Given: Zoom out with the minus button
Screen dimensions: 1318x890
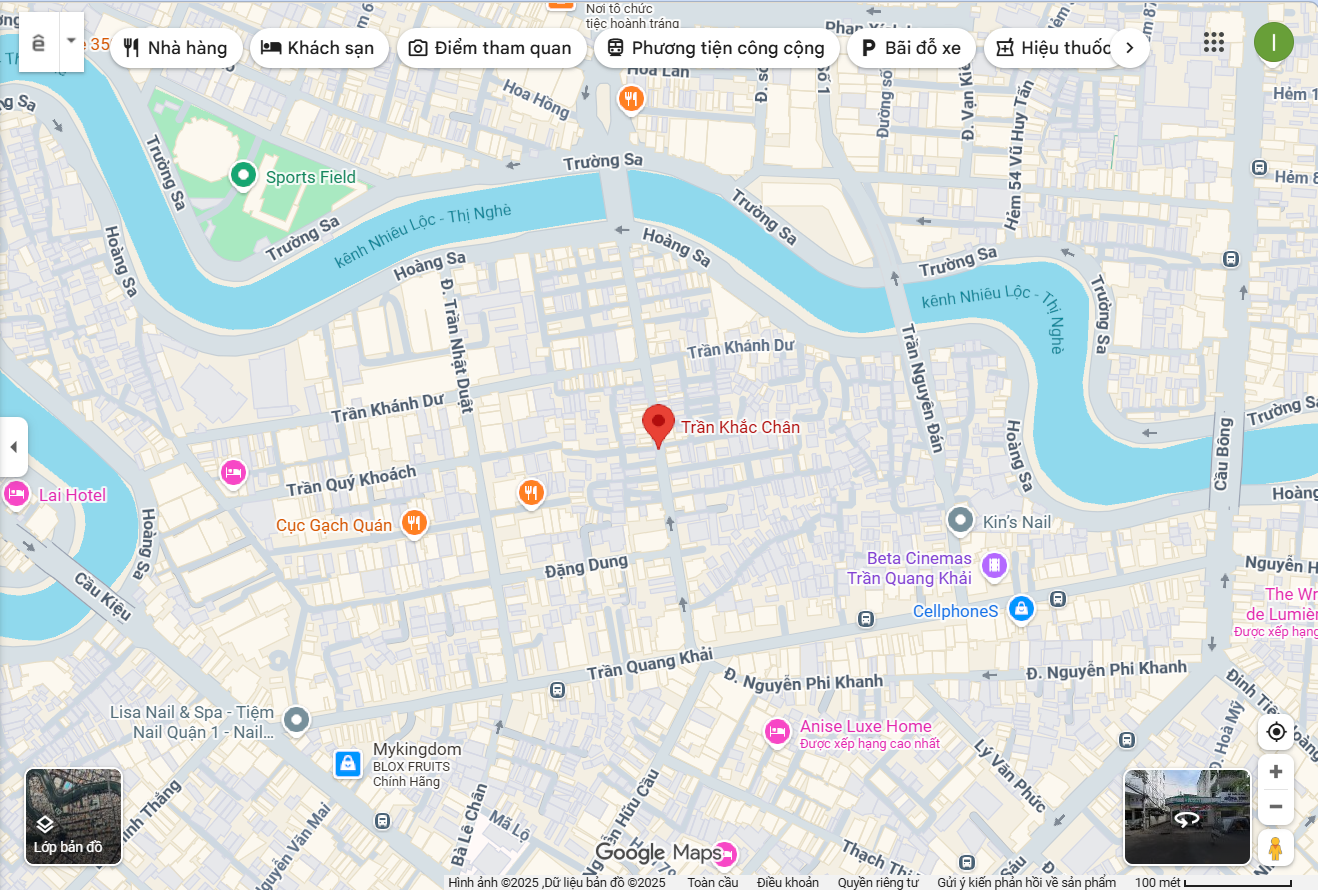Looking at the screenshot, I should point(1276,807).
